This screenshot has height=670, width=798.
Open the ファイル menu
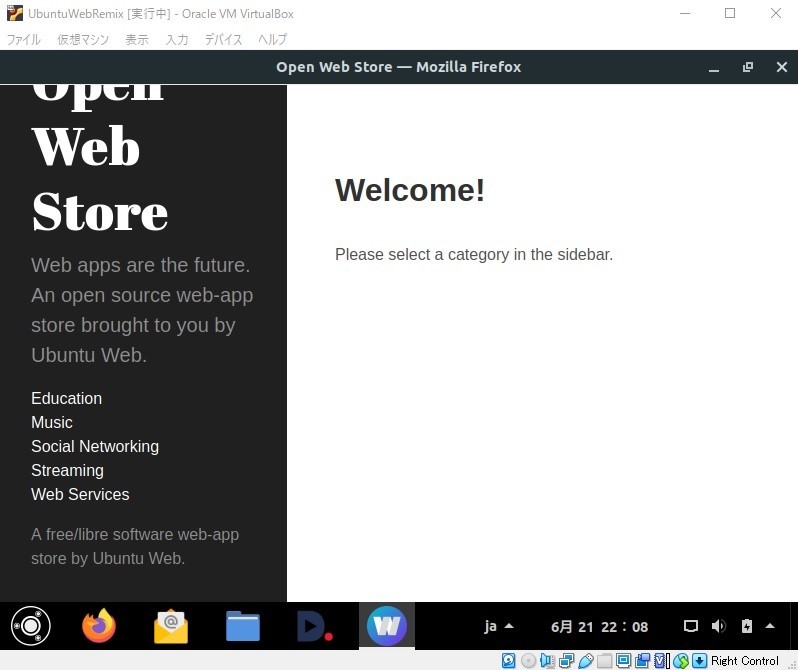pos(23,39)
